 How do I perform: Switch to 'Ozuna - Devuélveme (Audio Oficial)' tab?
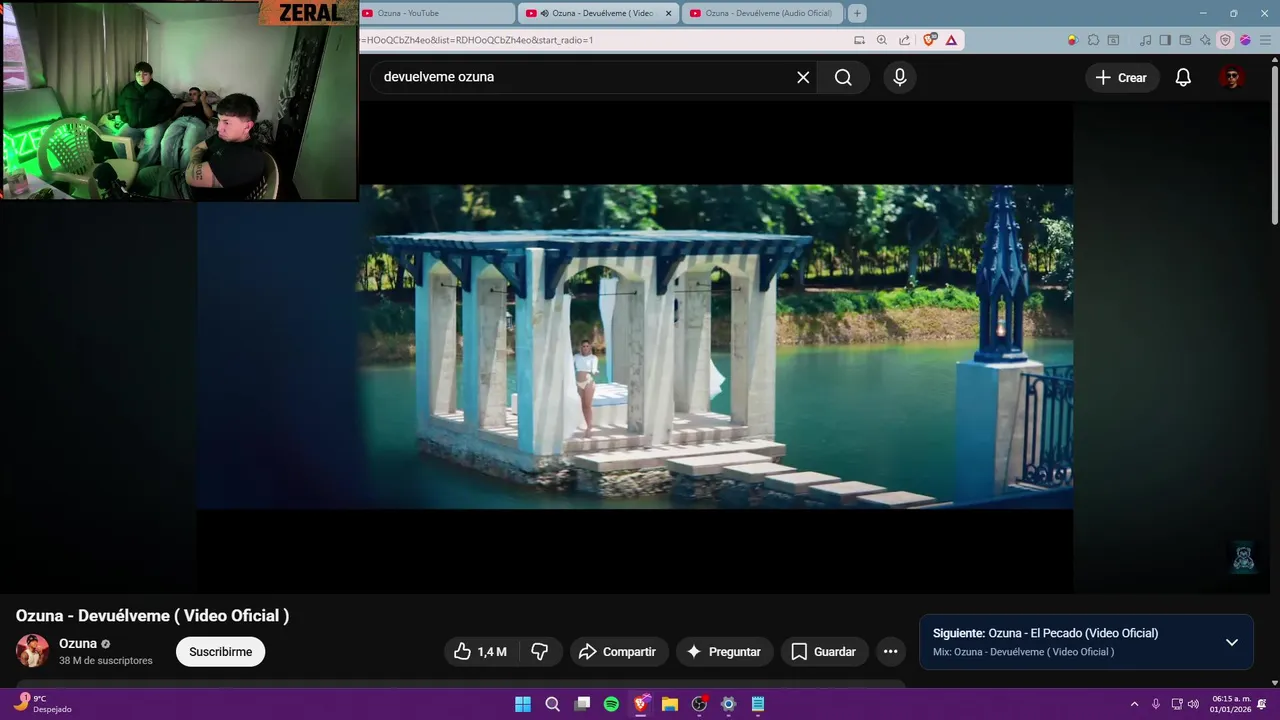coord(763,13)
